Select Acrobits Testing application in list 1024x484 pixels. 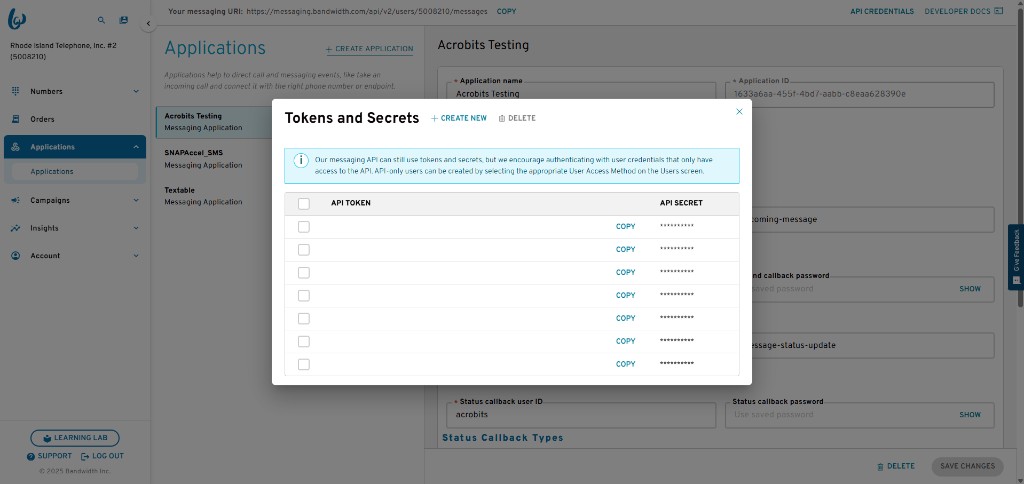tap(214, 122)
